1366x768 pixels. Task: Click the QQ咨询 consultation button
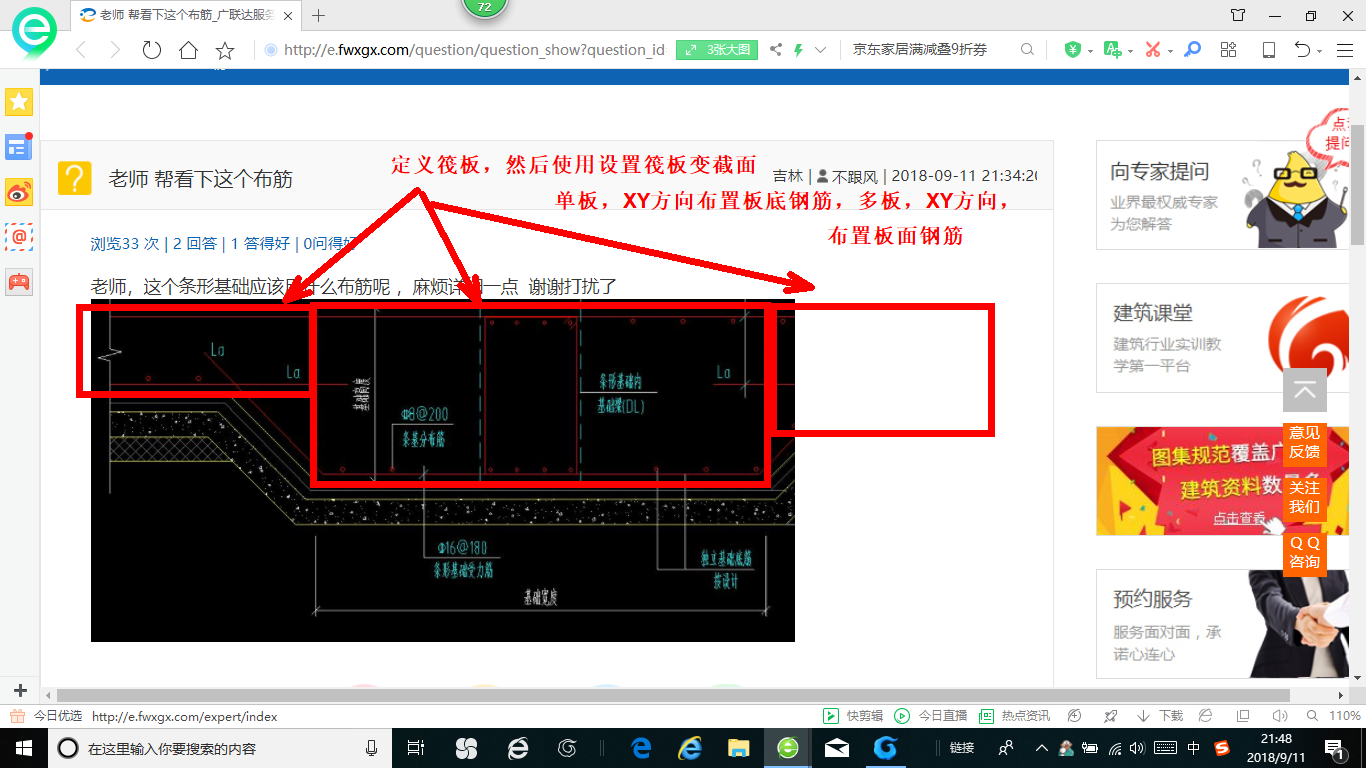point(1304,552)
